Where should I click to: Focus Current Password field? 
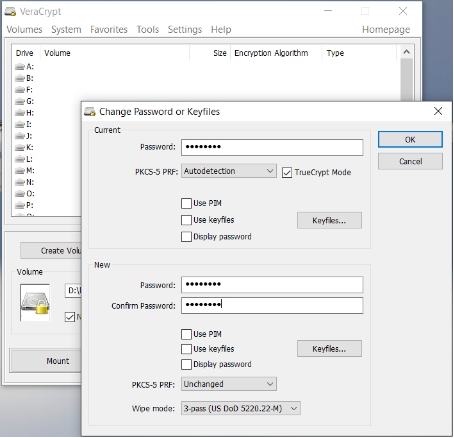pyautogui.click(x=272, y=147)
